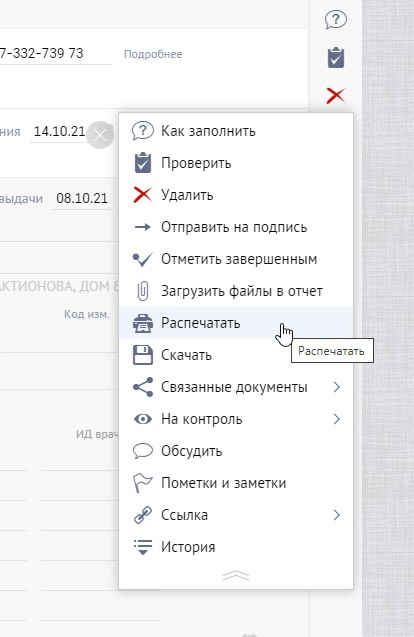The width and height of the screenshot is (414, 637).
Task: Click the history list icon beside История
Action: [x=143, y=547]
